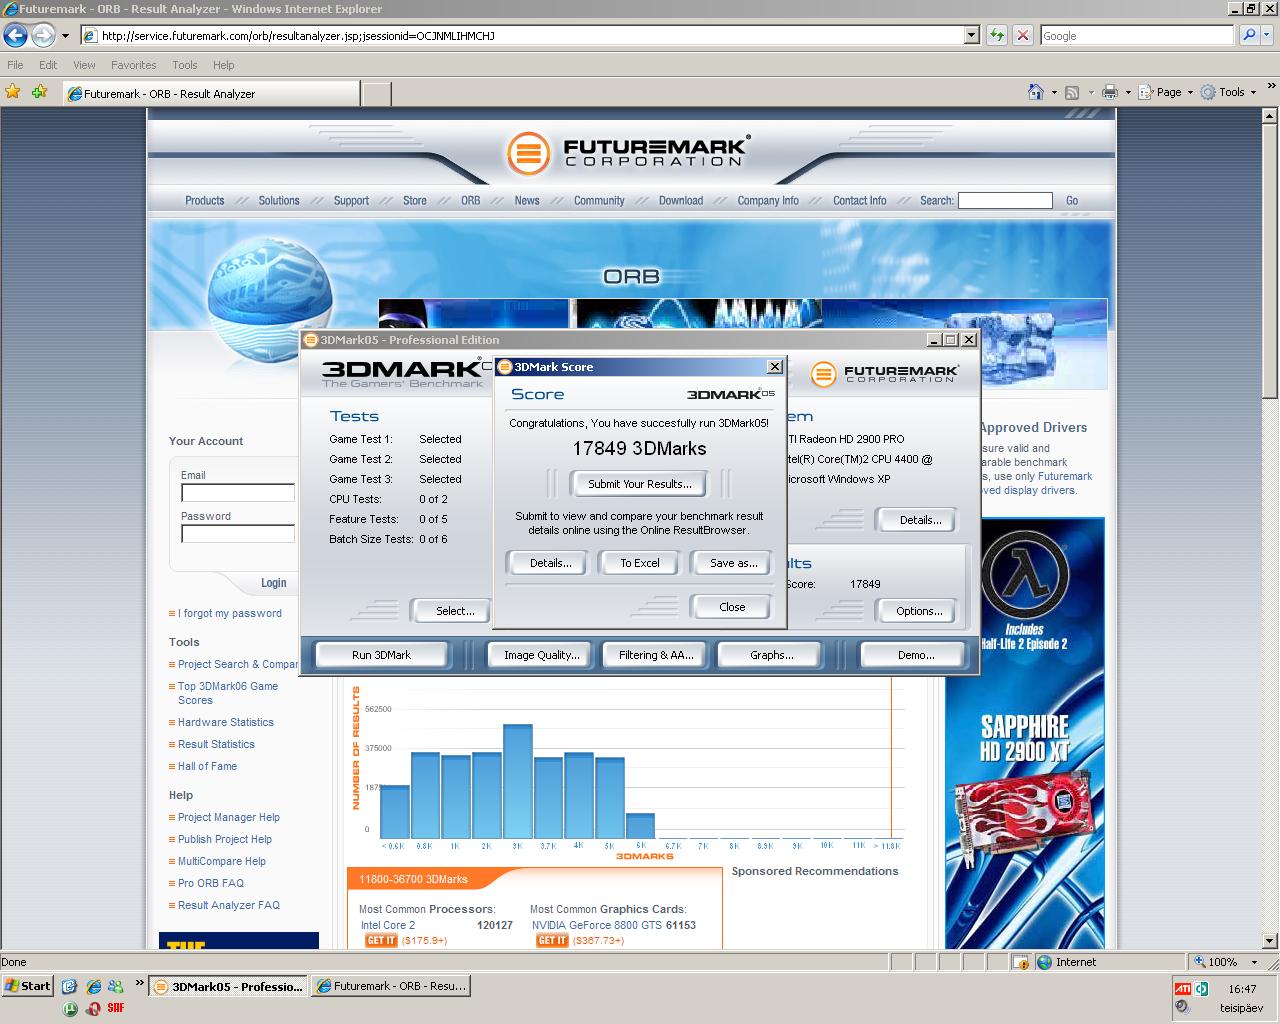The width and height of the screenshot is (1280, 1024).
Task: Click the Products navigation link
Action: (x=205, y=200)
